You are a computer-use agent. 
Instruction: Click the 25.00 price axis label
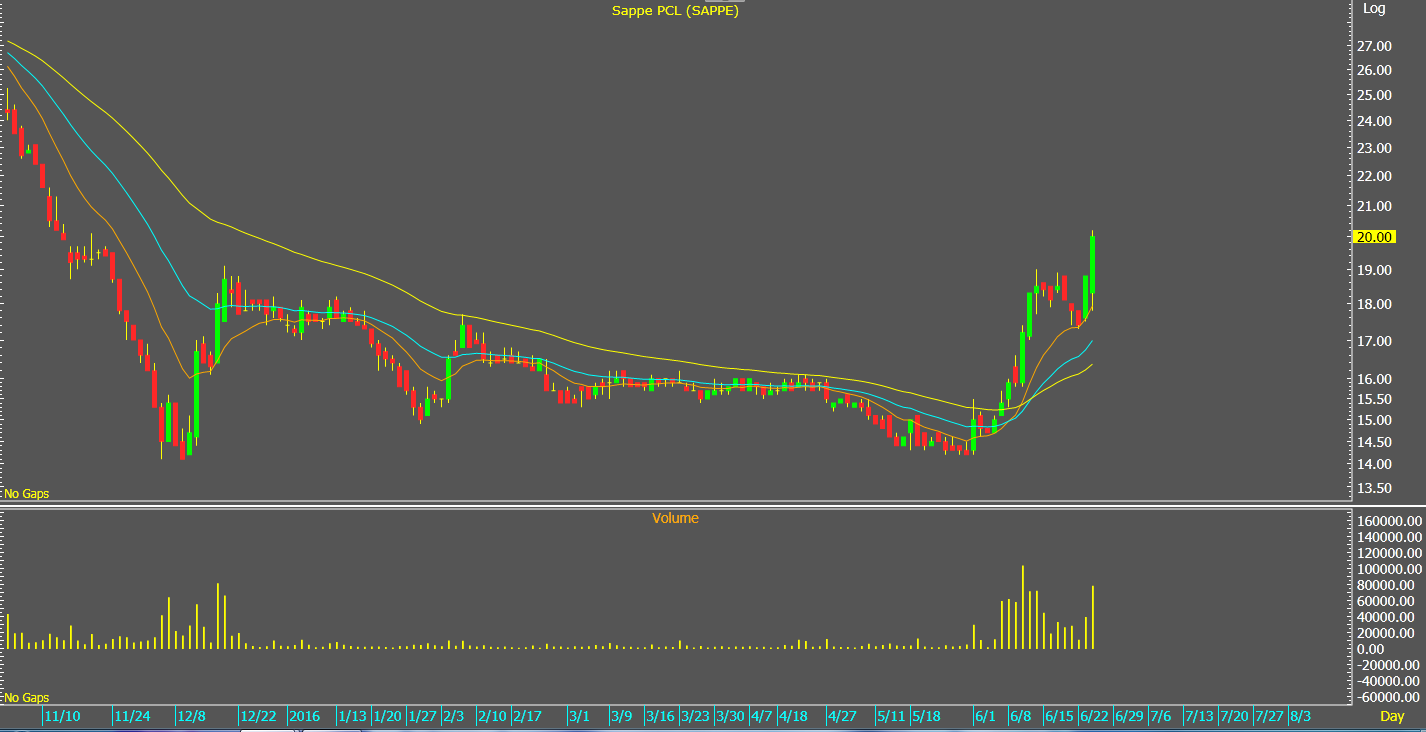pyautogui.click(x=1375, y=95)
